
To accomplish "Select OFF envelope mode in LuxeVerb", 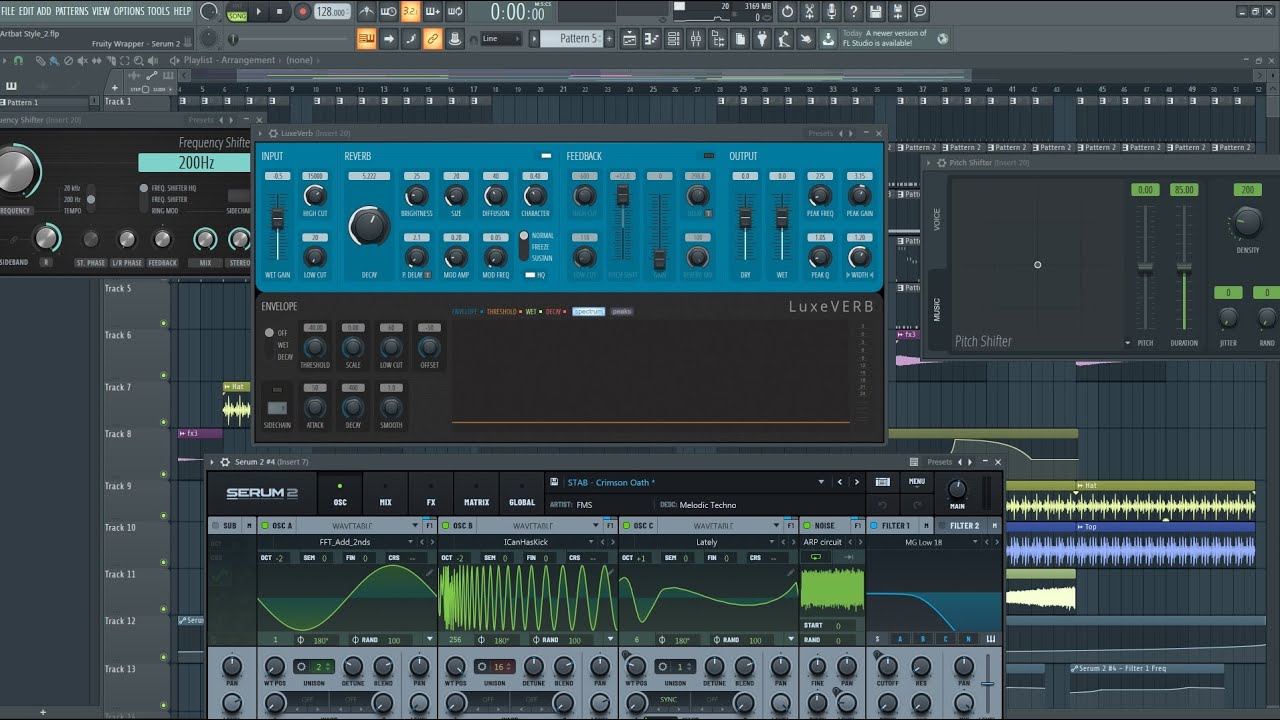I will [268, 332].
